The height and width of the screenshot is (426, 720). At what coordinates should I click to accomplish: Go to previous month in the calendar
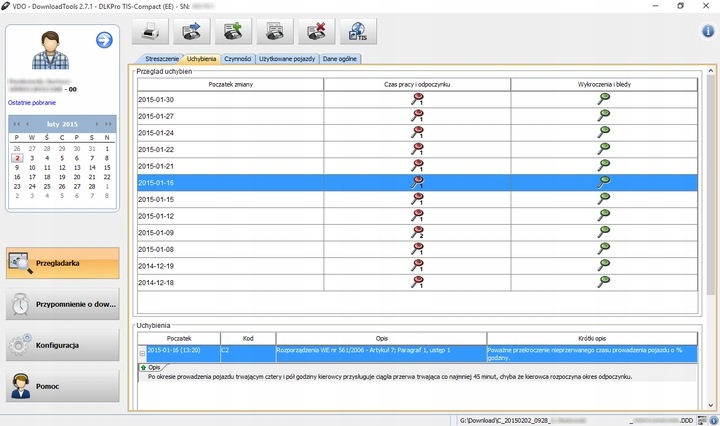click(x=27, y=124)
